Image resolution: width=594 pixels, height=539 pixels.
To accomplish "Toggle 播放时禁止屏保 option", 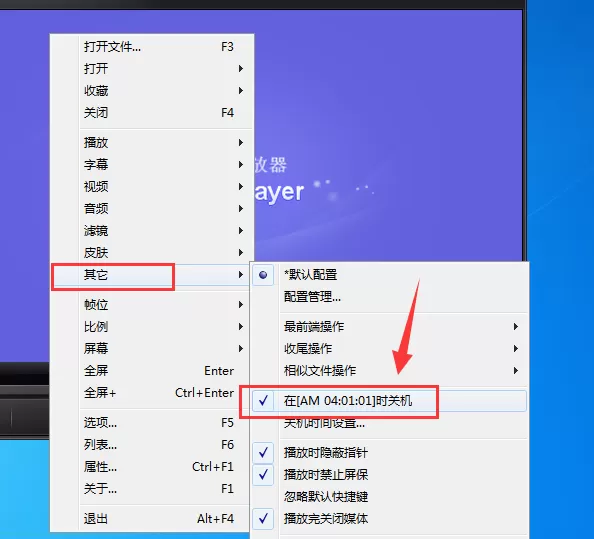I will [x=389, y=474].
